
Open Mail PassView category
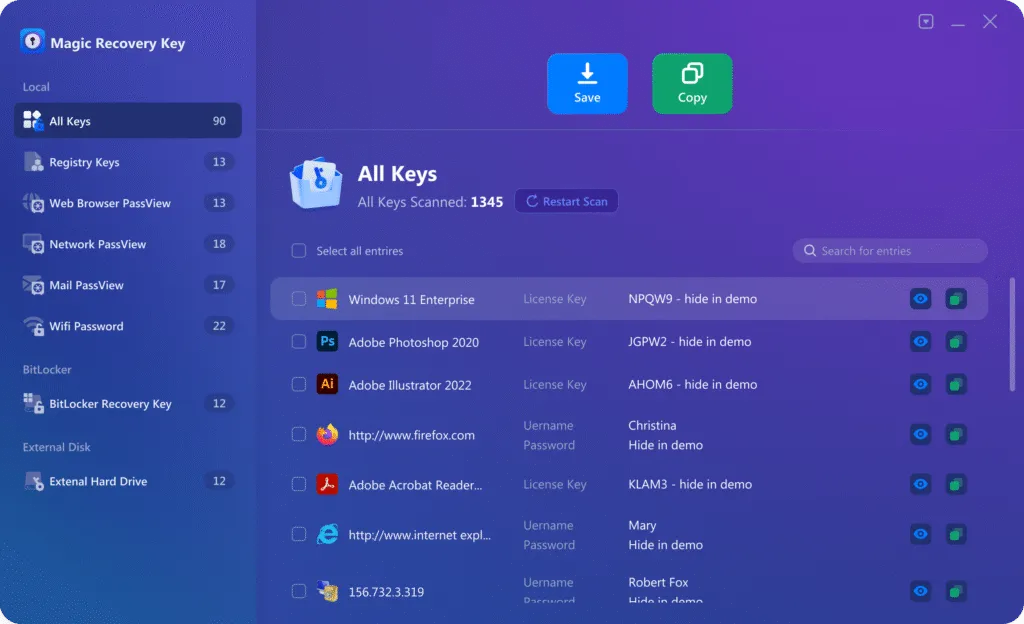[x=128, y=285]
